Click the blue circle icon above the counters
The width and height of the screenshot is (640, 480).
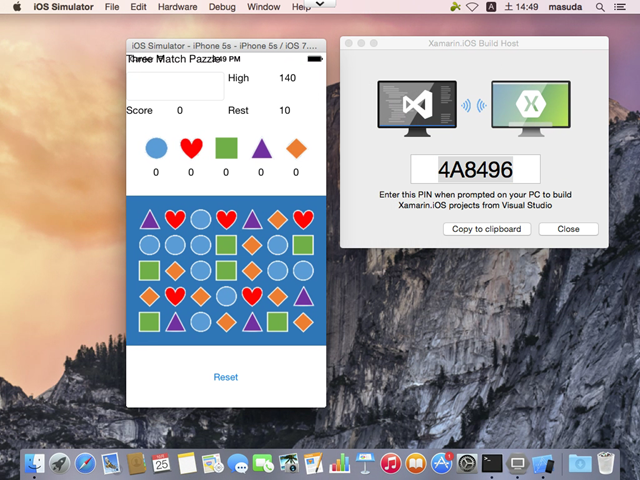pyautogui.click(x=156, y=148)
